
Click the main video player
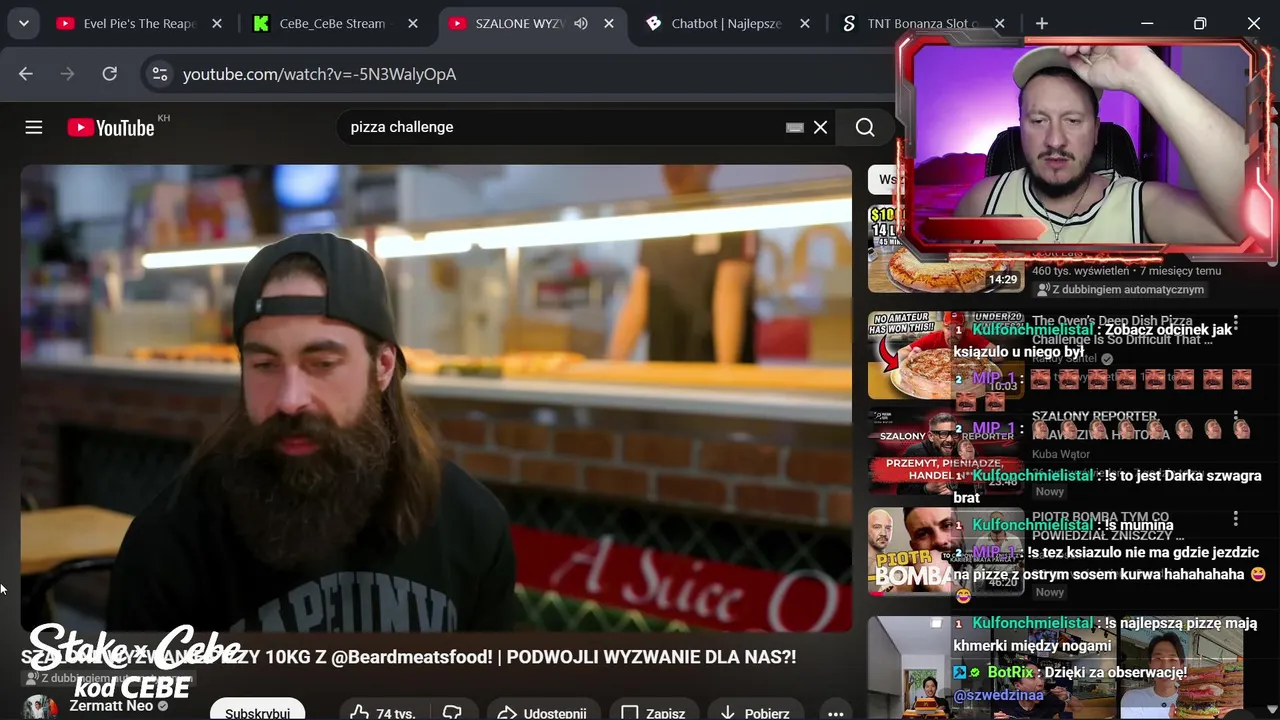point(436,398)
